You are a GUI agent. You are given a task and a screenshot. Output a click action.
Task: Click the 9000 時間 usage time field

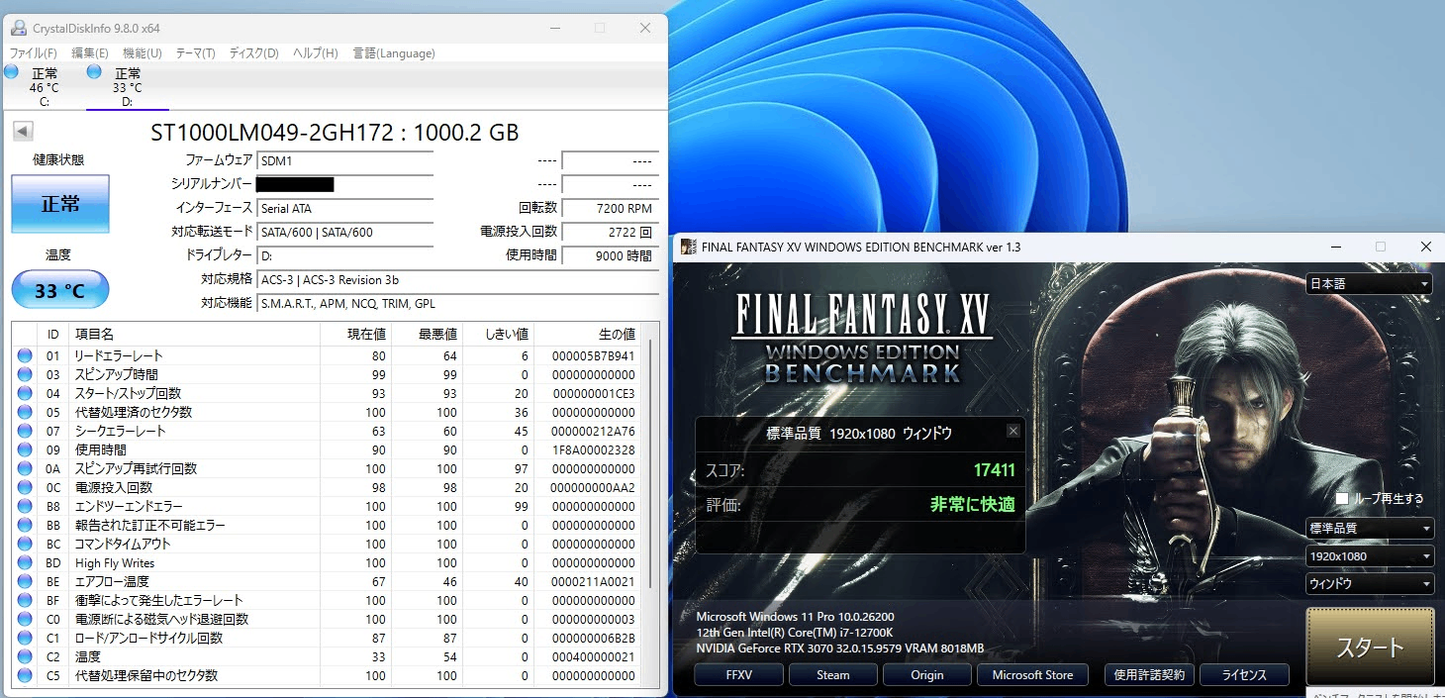pos(610,256)
